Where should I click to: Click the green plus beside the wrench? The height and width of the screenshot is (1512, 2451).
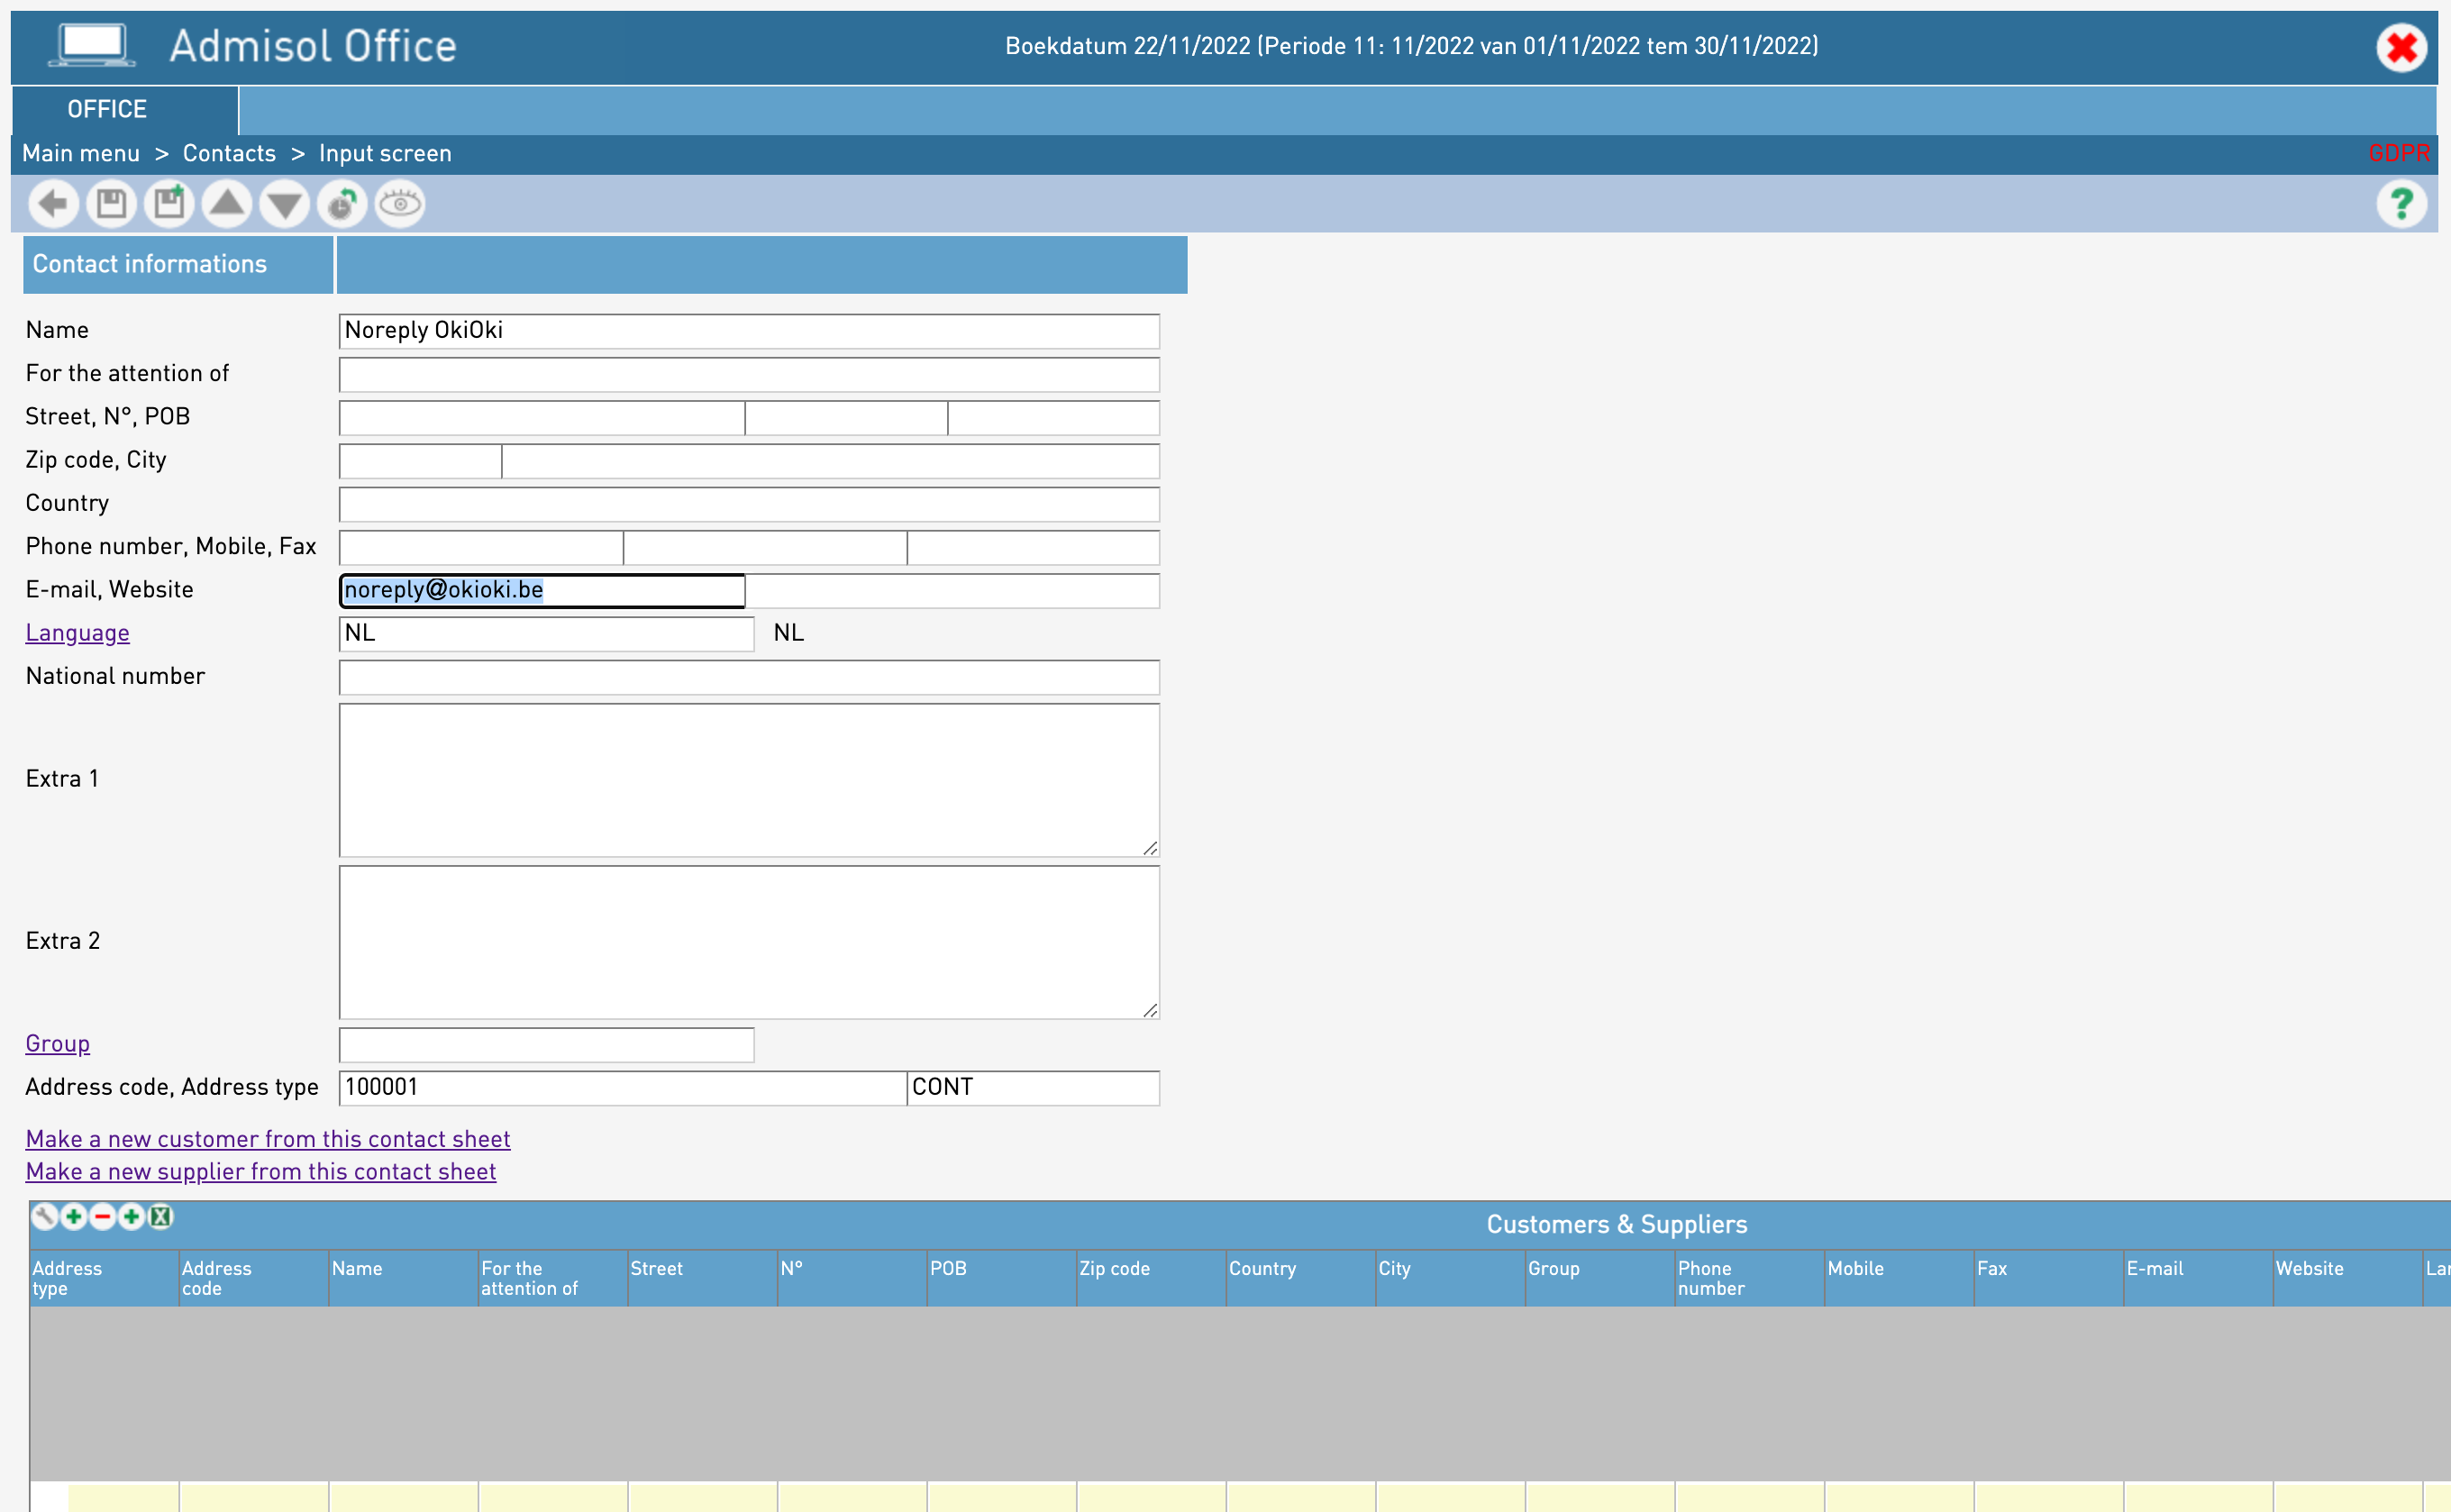pos(74,1217)
